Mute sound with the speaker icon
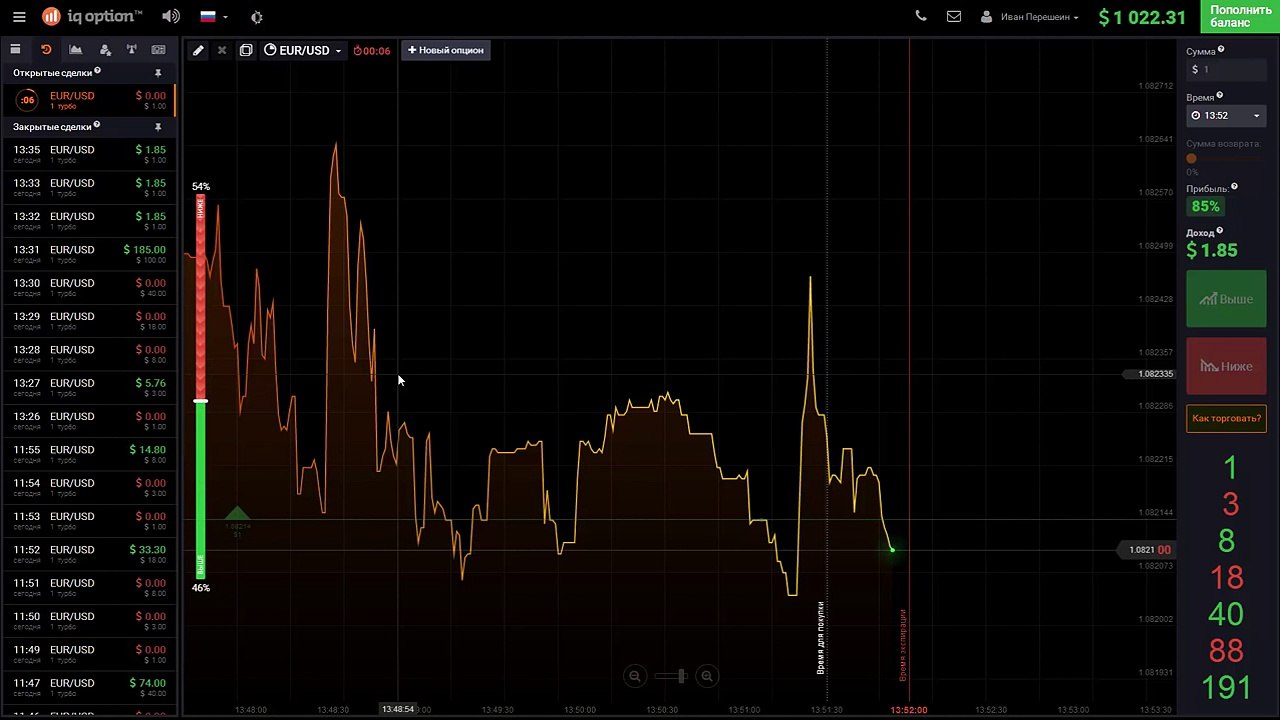This screenshot has width=1280, height=720. (x=171, y=17)
